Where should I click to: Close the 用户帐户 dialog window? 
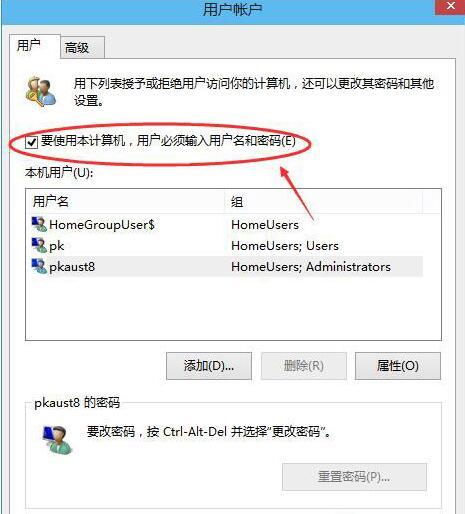(x=450, y=7)
